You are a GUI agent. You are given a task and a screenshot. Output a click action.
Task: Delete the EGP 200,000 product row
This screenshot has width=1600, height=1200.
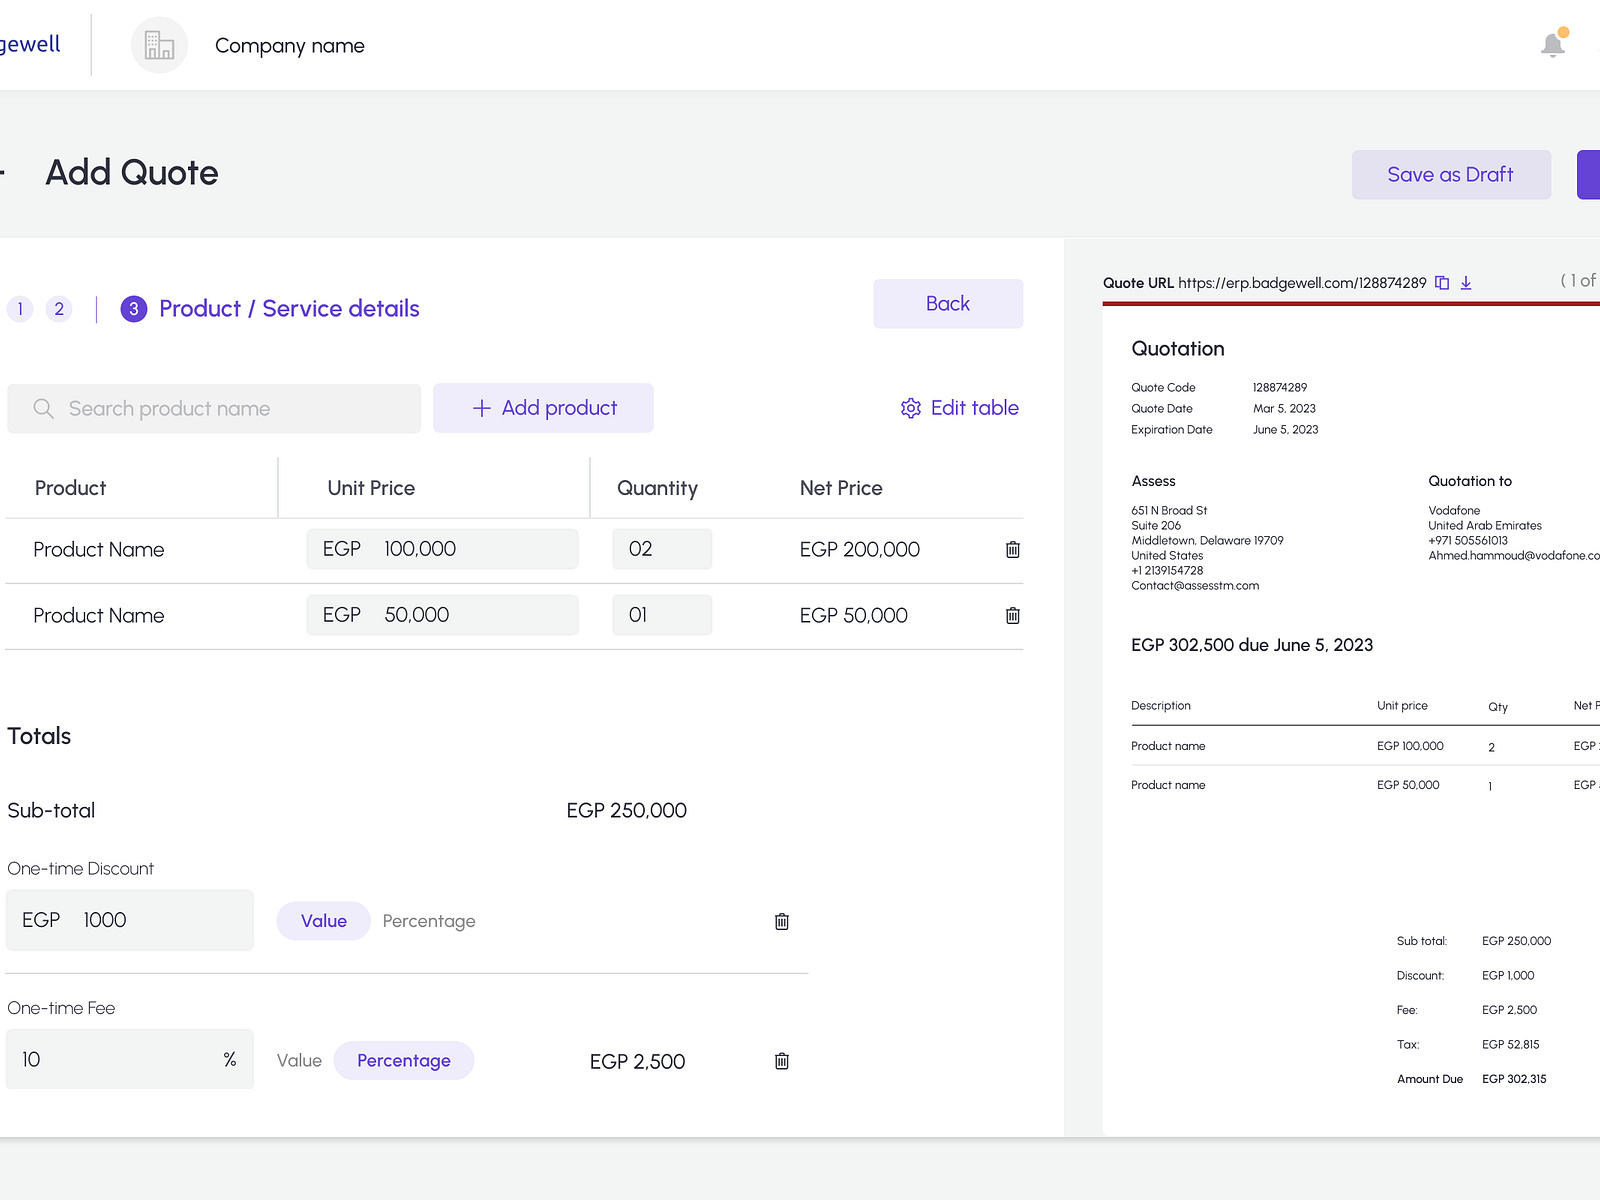(1012, 549)
